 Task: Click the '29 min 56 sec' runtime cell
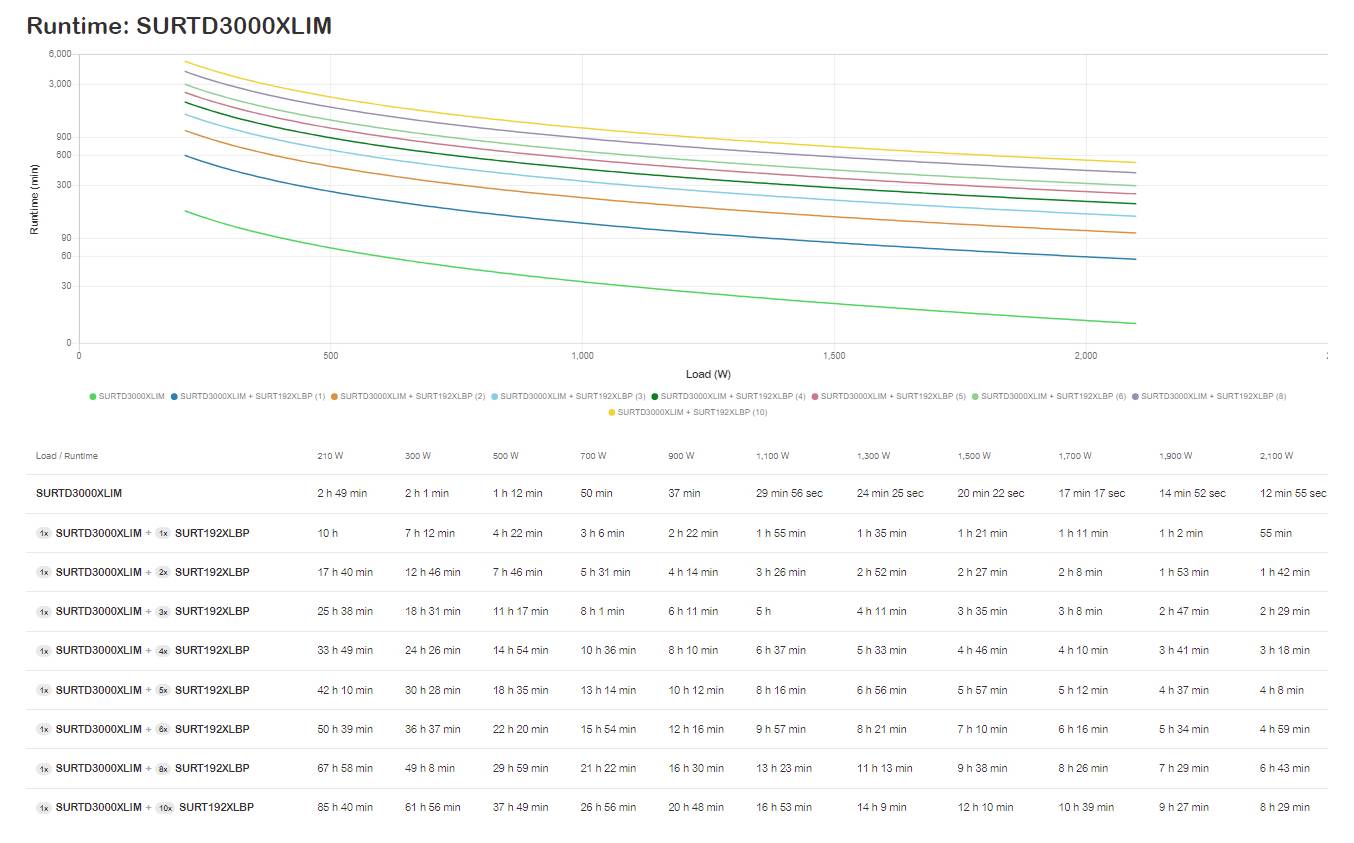point(790,493)
